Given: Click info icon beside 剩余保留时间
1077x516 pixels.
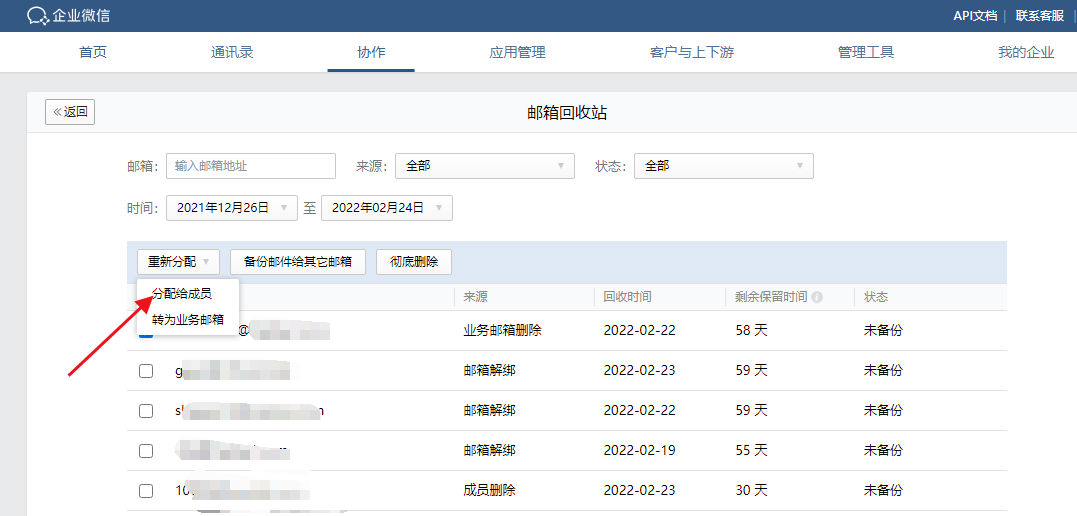Looking at the screenshot, I should pos(817,297).
